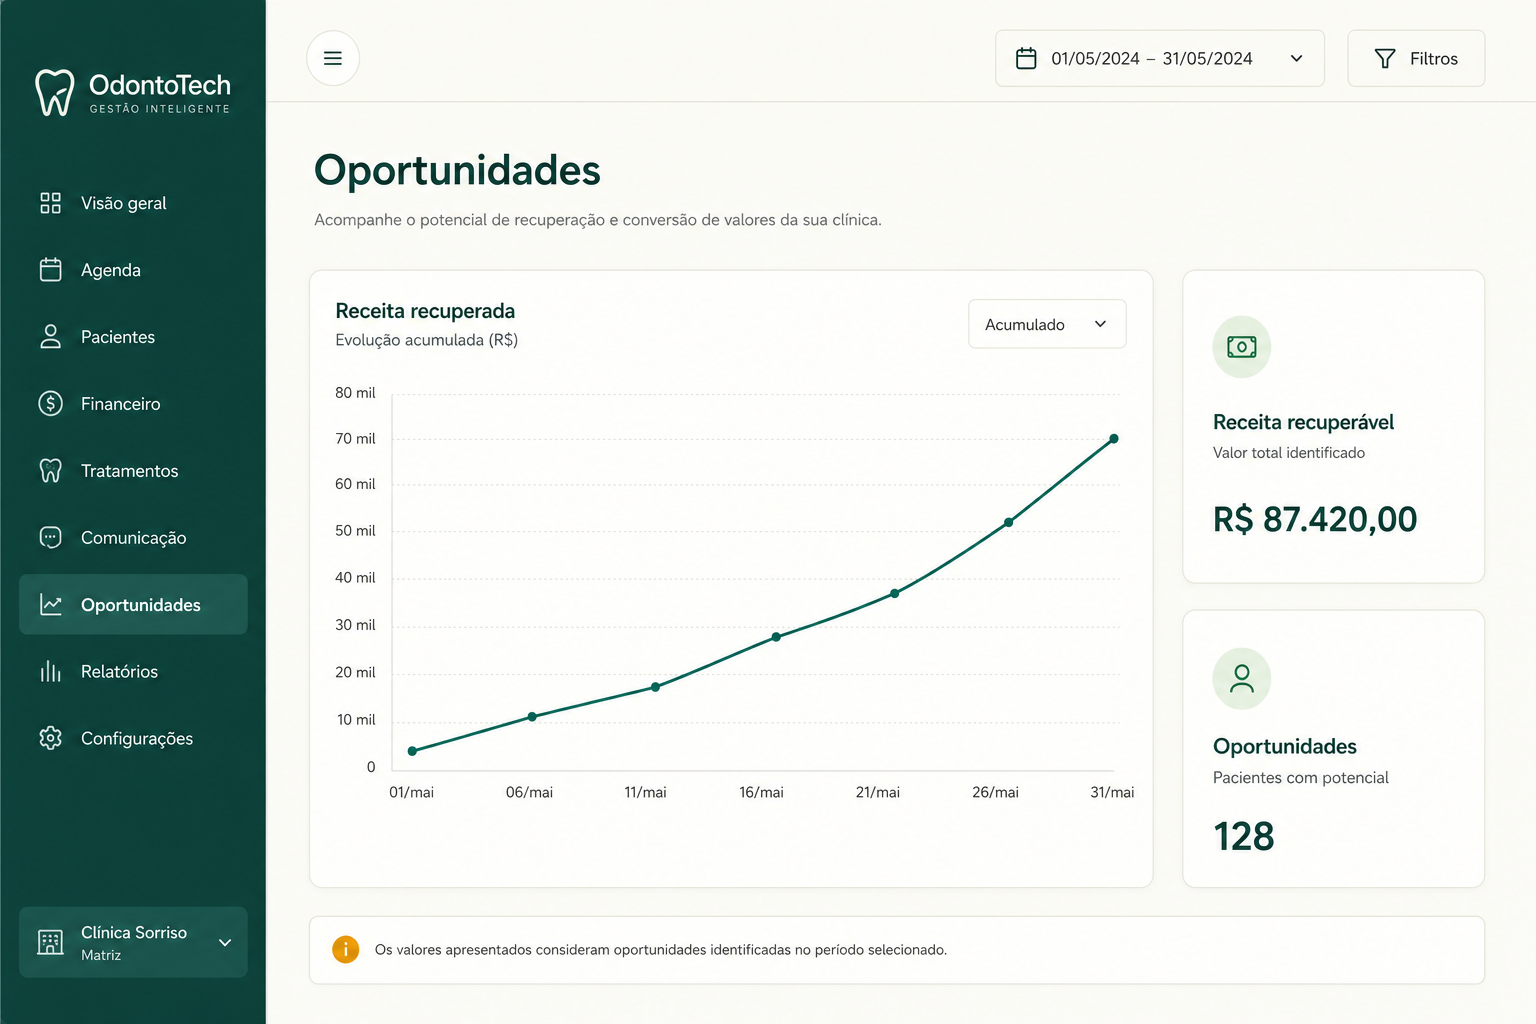Click the Receita recuperável card title
The width and height of the screenshot is (1536, 1024).
click(x=1303, y=422)
